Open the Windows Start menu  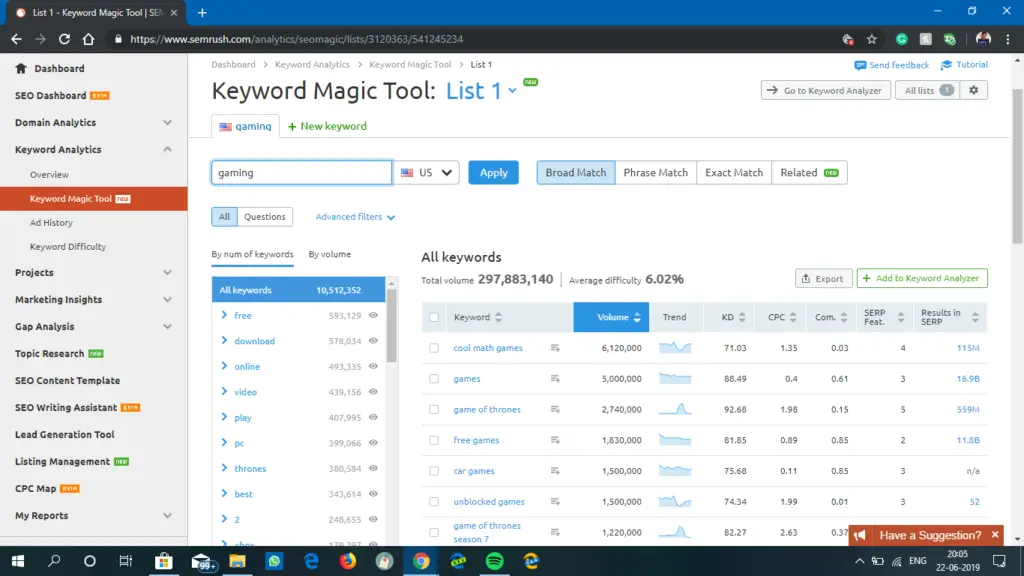[18, 561]
